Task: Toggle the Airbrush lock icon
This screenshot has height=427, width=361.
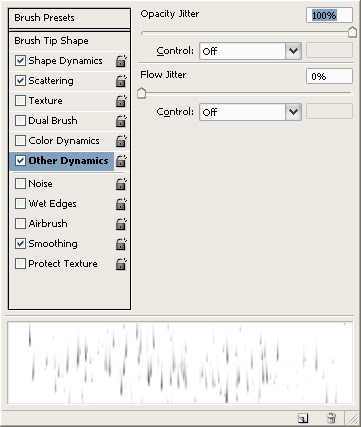Action: tap(121, 224)
